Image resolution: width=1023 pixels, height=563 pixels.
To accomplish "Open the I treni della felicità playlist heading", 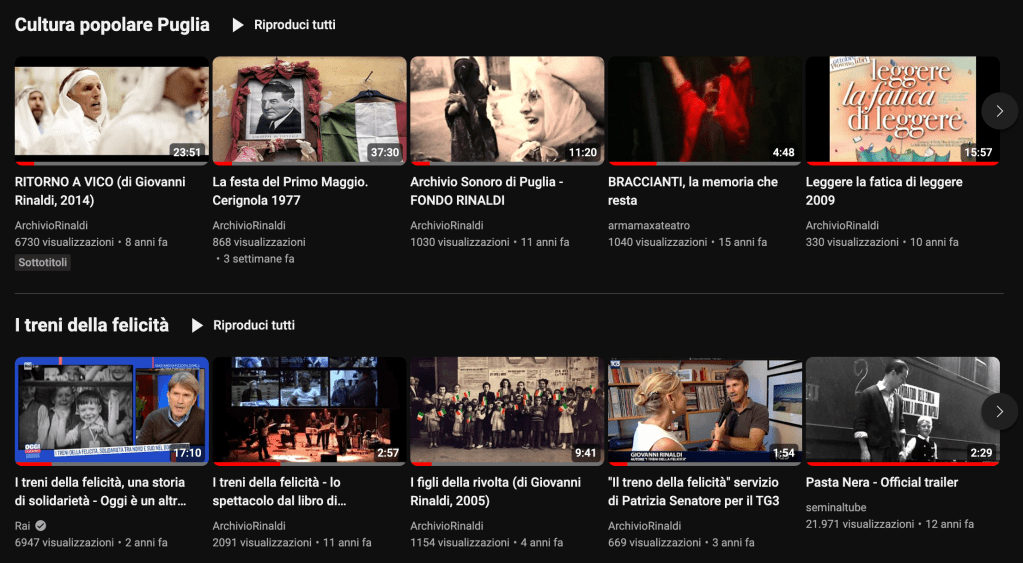I will click(92, 325).
